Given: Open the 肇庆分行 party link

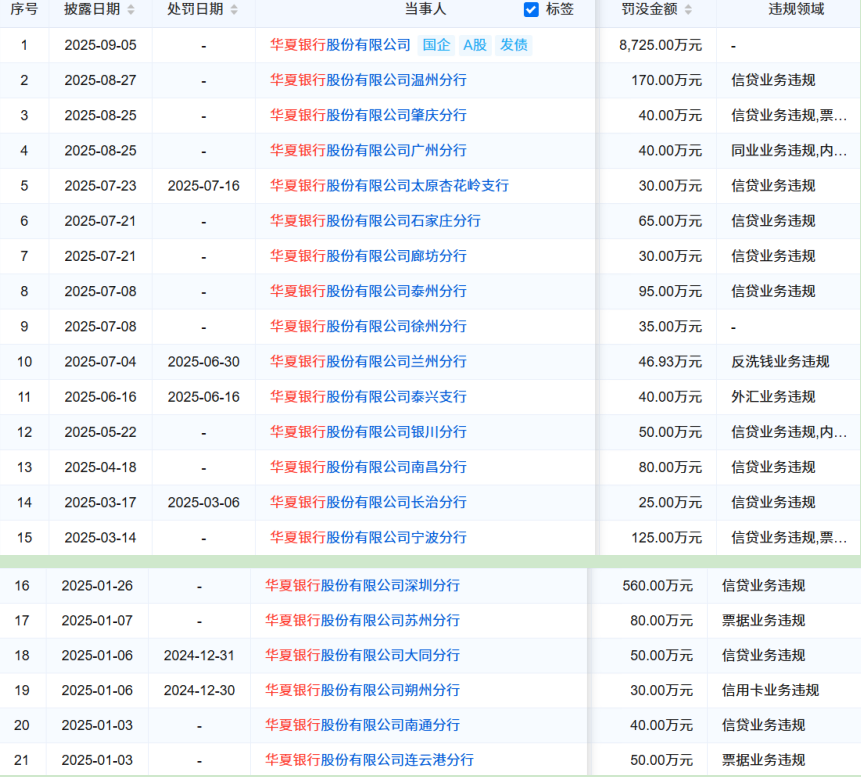Looking at the screenshot, I should point(368,115).
